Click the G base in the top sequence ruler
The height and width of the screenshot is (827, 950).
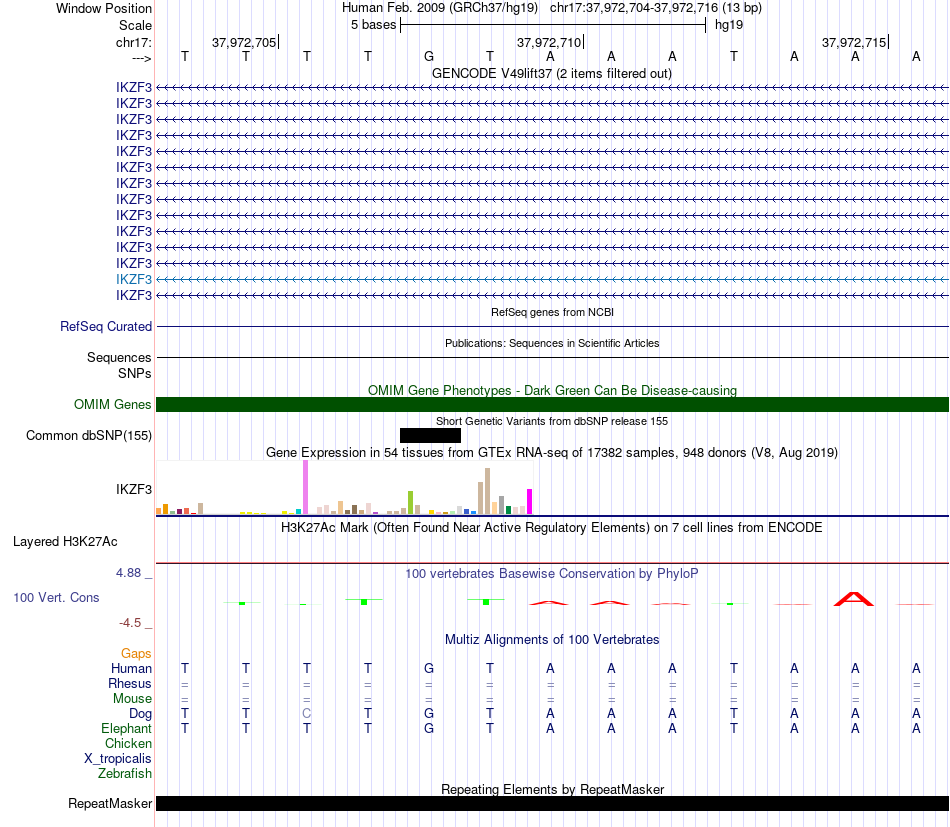(x=429, y=56)
